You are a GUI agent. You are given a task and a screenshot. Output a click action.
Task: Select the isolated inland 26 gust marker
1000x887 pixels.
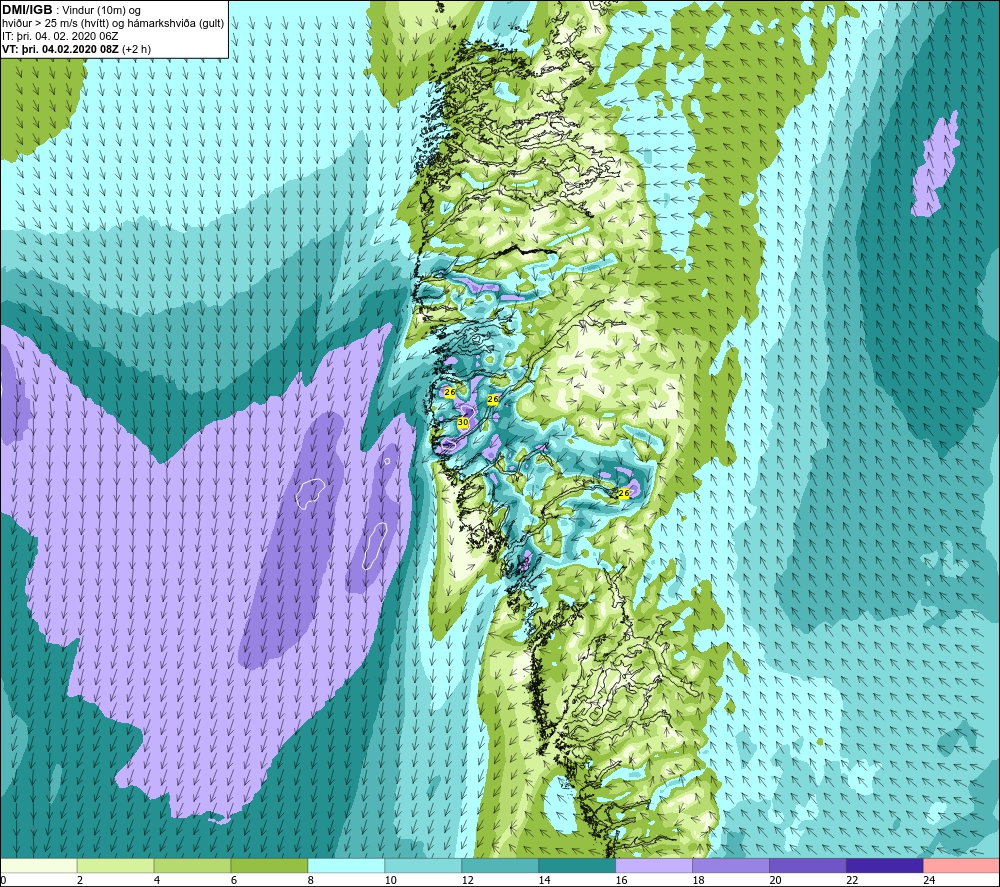click(x=624, y=493)
